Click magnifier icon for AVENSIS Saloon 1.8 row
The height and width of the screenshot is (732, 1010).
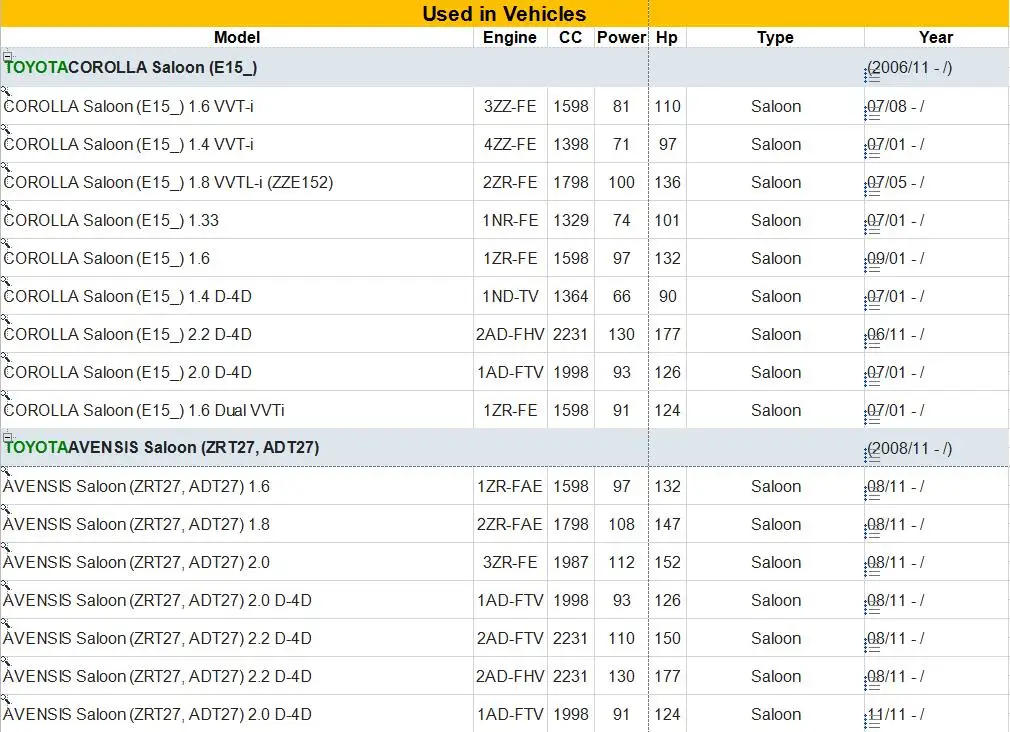click(x=6, y=510)
